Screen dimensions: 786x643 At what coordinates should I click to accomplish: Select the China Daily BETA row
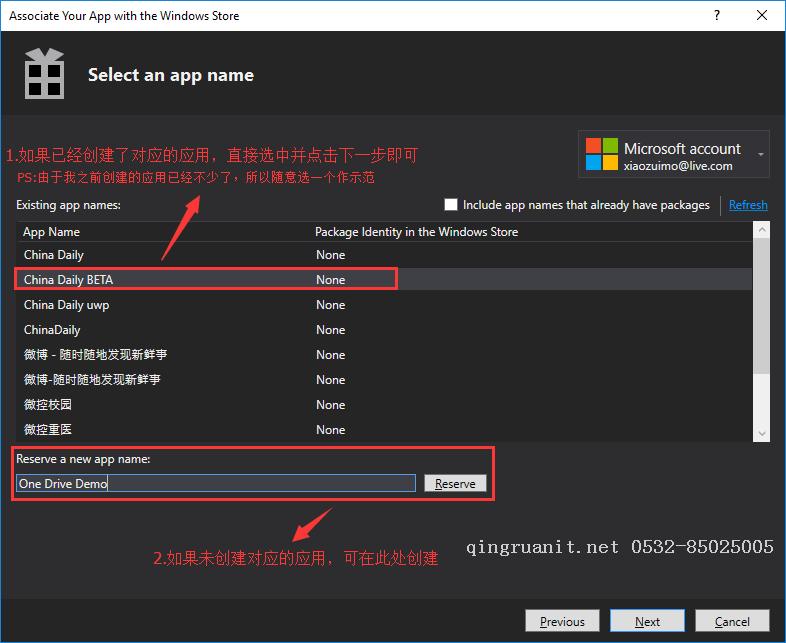pyautogui.click(x=384, y=280)
